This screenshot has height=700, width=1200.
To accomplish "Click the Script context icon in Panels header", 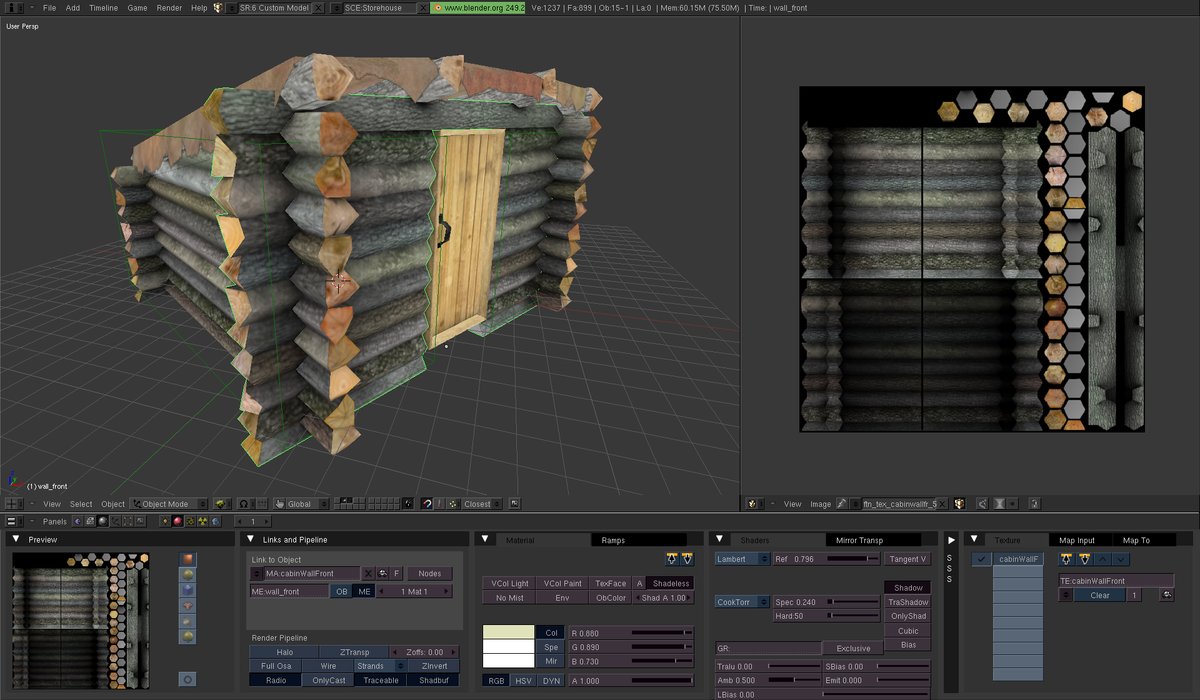I will 89,521.
